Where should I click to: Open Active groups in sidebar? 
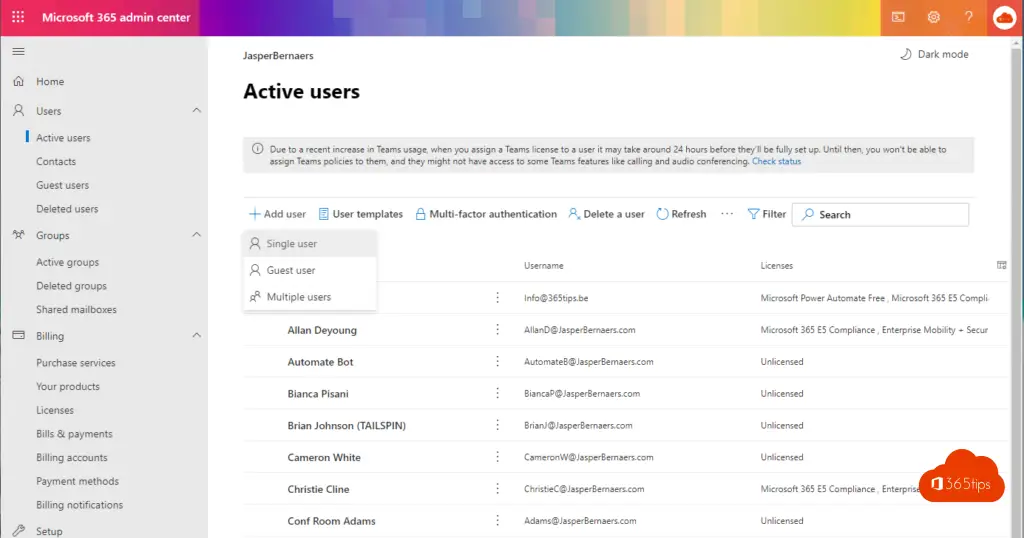coord(68,262)
